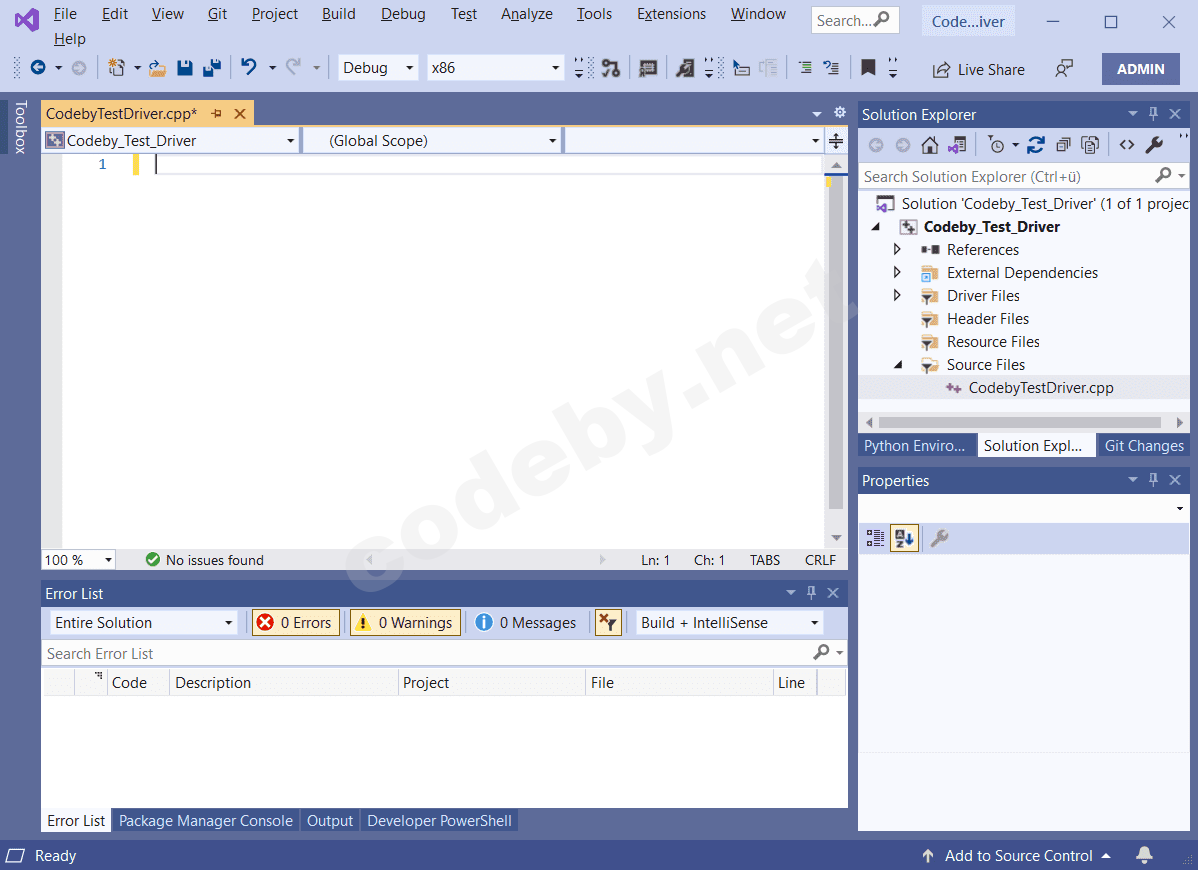Split the editor window icon
Image resolution: width=1198 pixels, height=870 pixels.
point(837,141)
